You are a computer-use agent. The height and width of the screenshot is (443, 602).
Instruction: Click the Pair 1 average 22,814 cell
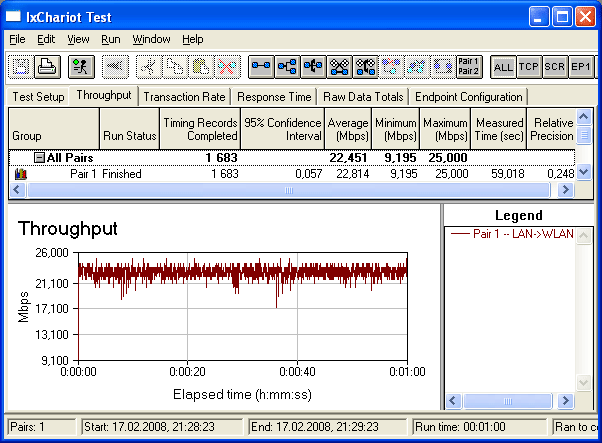[x=352, y=174]
